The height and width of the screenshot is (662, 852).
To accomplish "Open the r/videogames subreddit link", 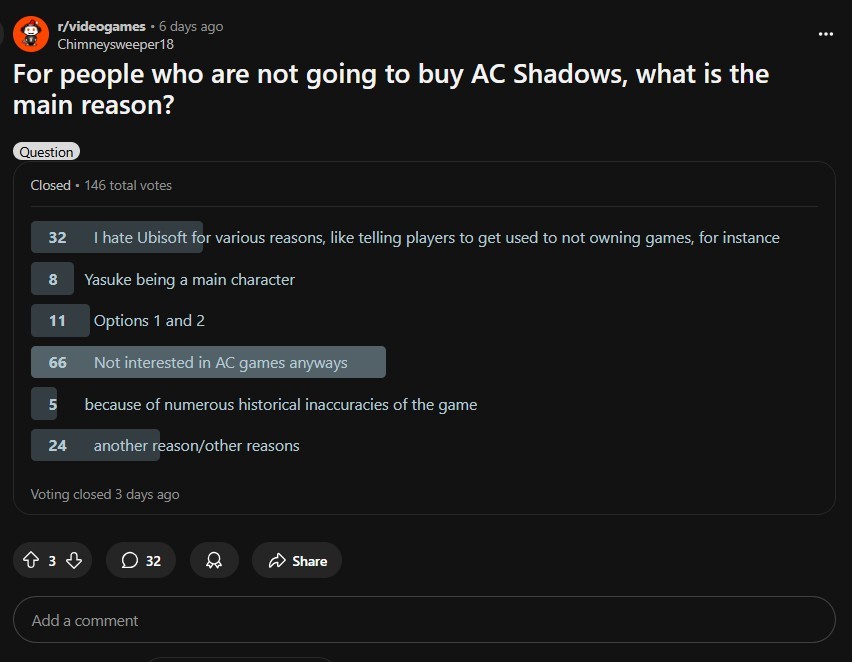I will click(x=101, y=26).
